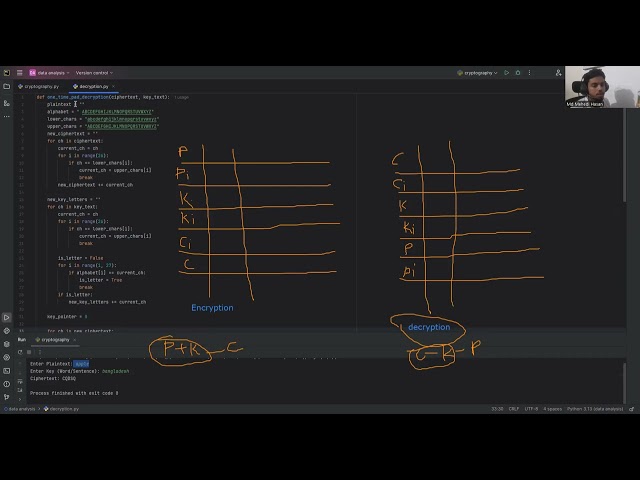The height and width of the screenshot is (480, 640).
Task: Open the line and column position indicator
Action: tap(497, 409)
